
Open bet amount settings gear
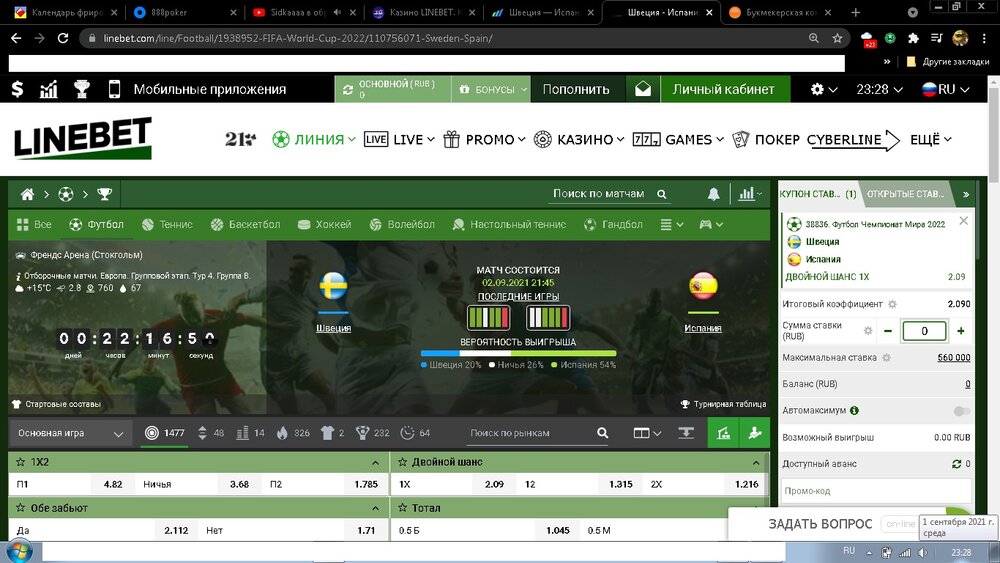(x=867, y=331)
